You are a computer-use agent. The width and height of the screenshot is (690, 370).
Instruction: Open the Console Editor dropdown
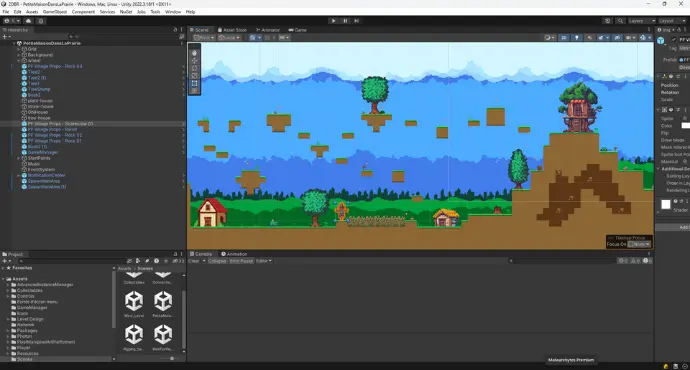(264, 261)
